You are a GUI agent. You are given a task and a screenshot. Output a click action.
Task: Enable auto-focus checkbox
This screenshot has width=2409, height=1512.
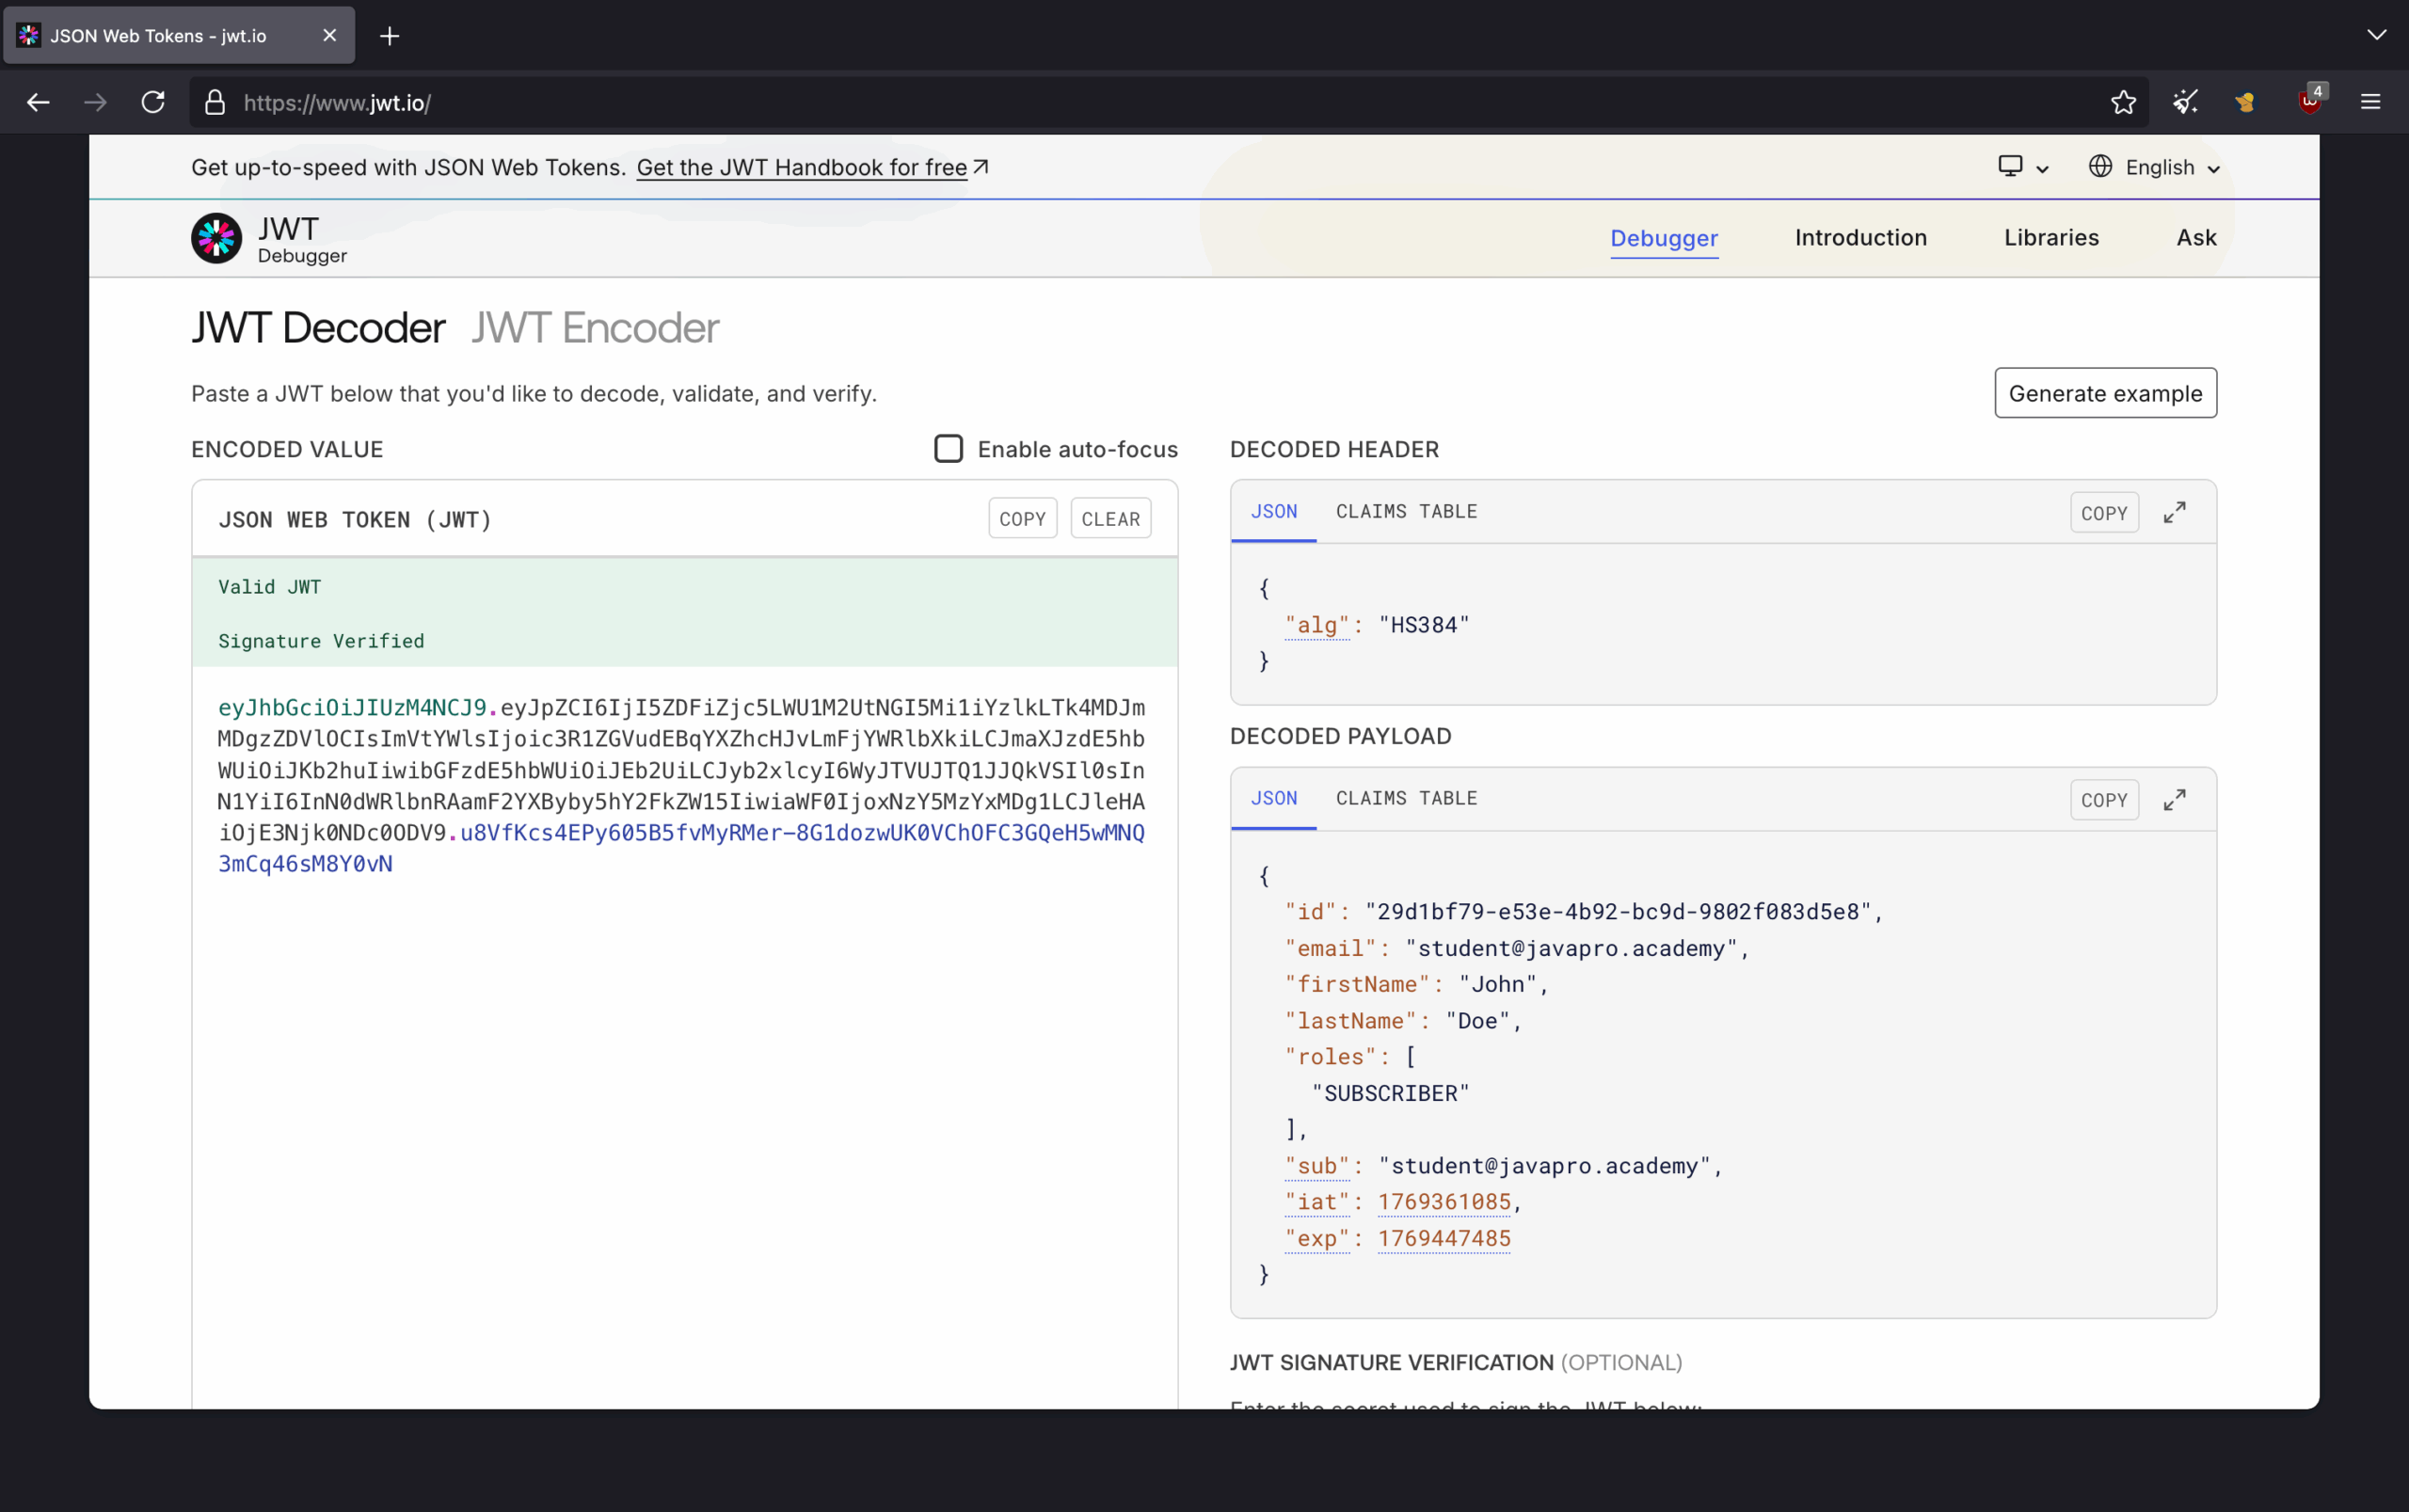(946, 448)
